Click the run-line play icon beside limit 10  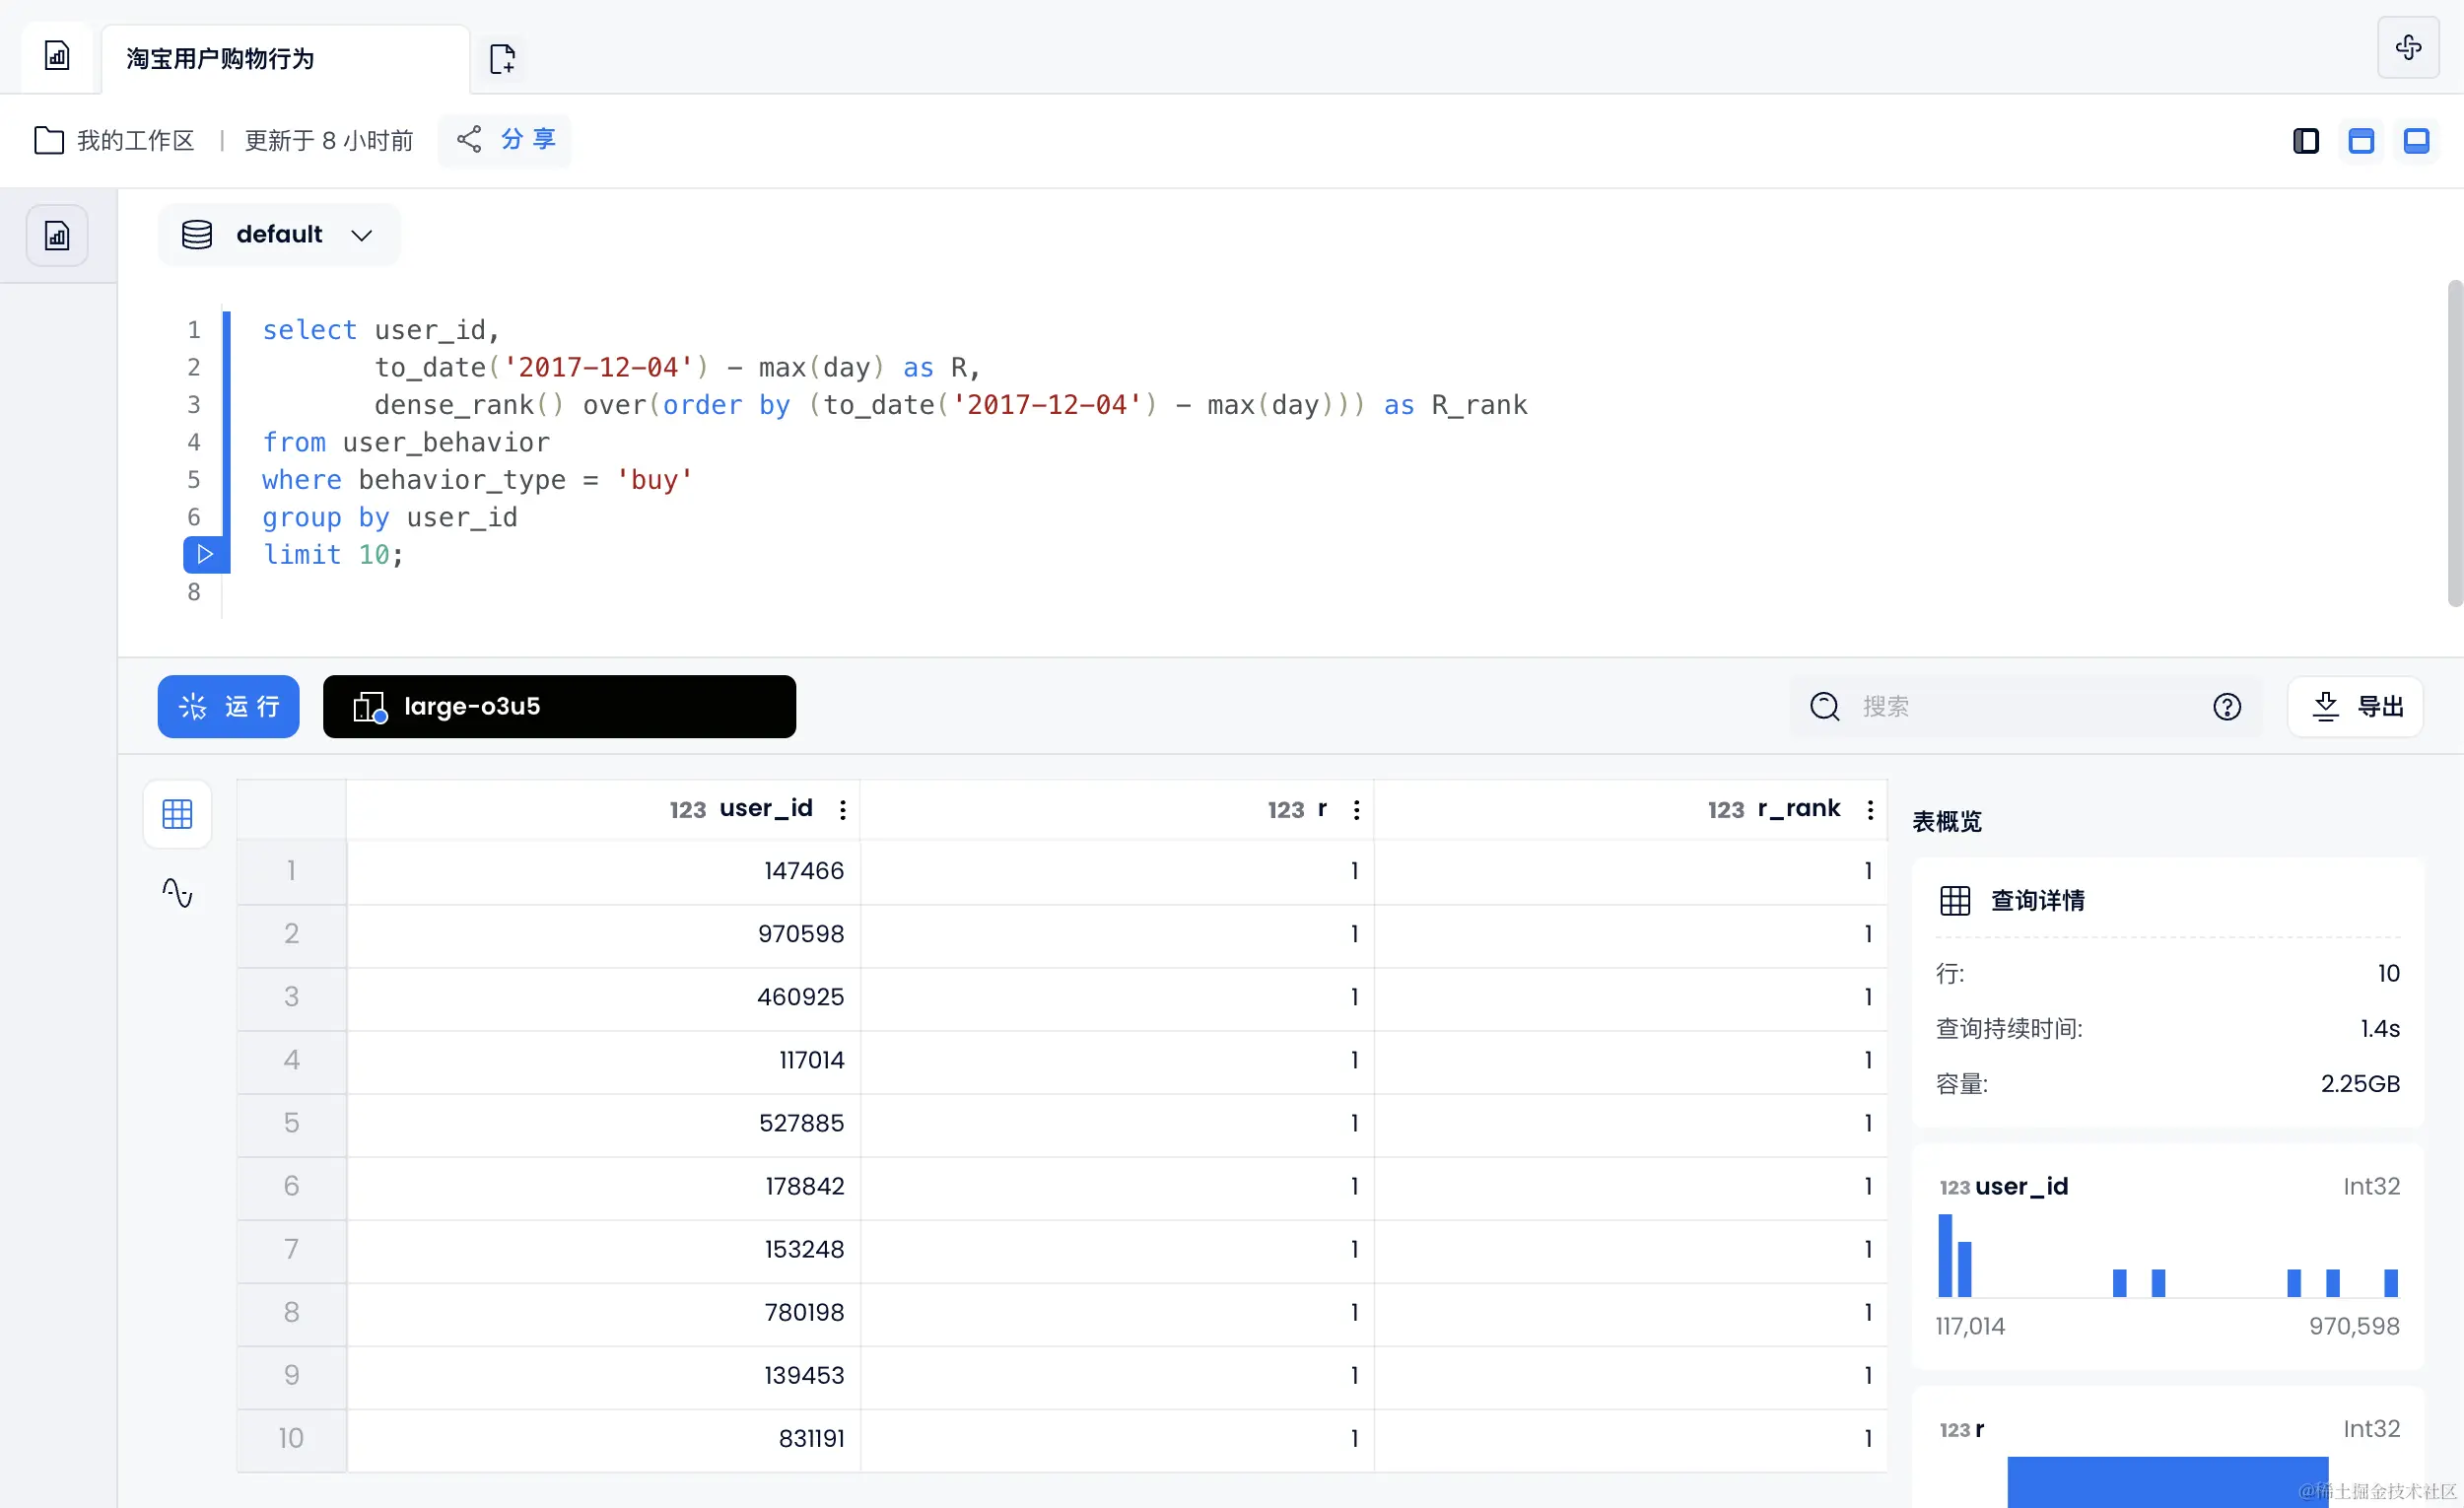[x=205, y=554]
